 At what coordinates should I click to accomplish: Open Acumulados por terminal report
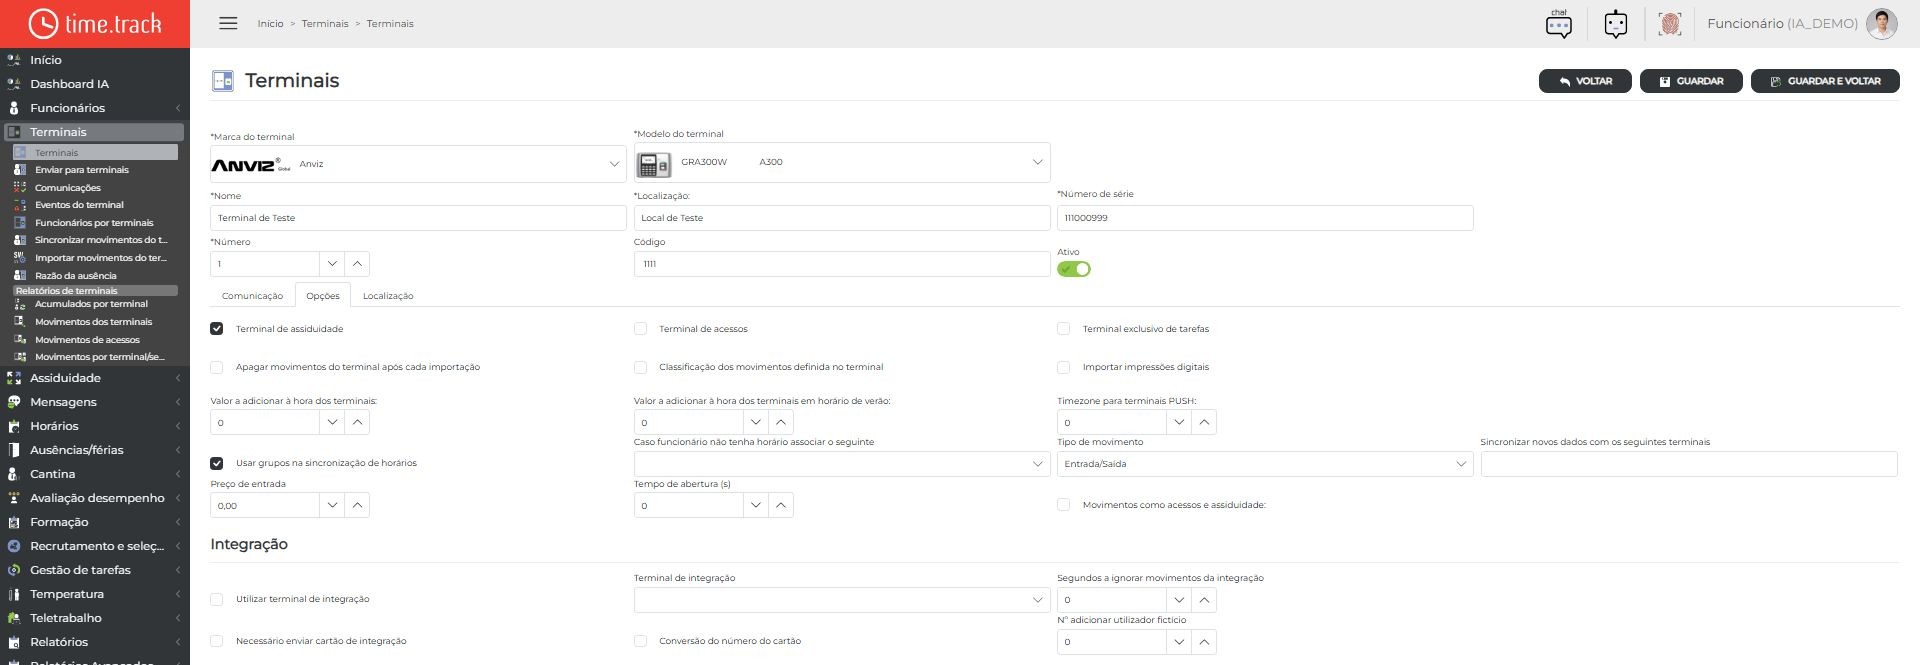point(91,304)
